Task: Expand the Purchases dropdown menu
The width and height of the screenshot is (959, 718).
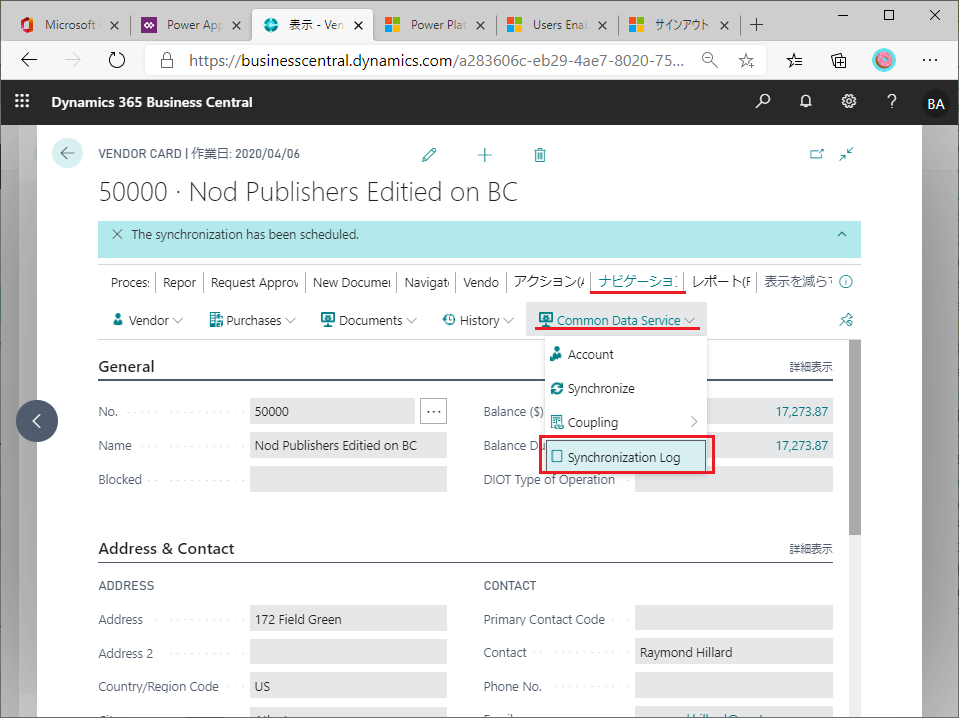Action: tap(252, 320)
